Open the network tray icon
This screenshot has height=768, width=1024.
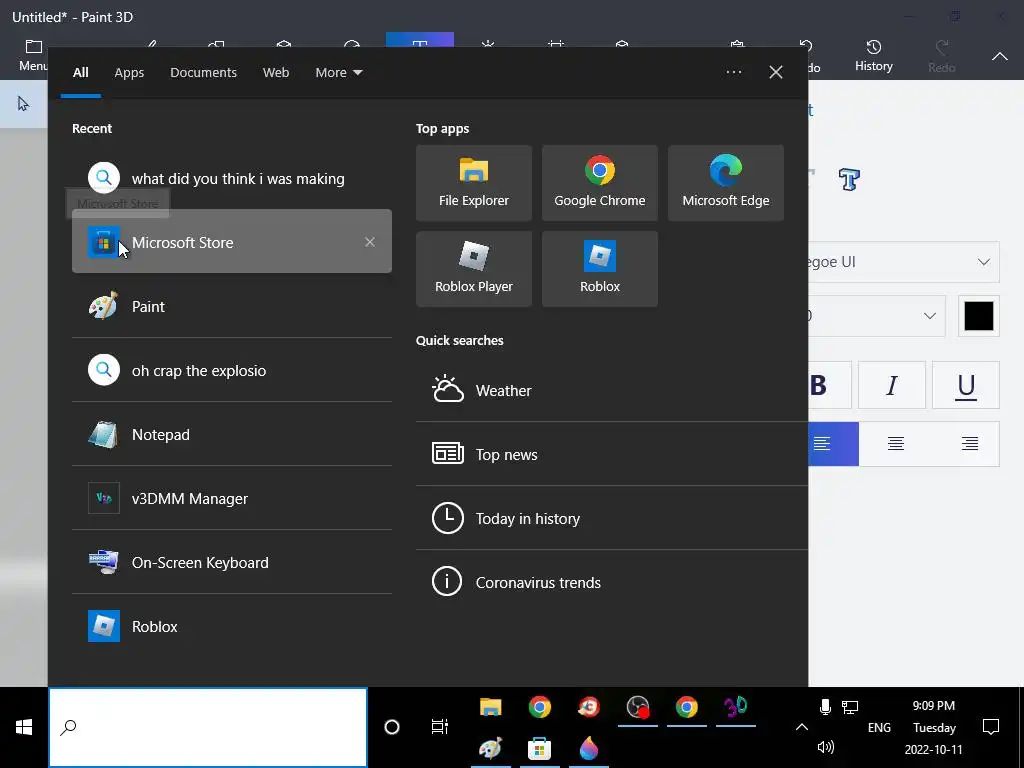850,707
